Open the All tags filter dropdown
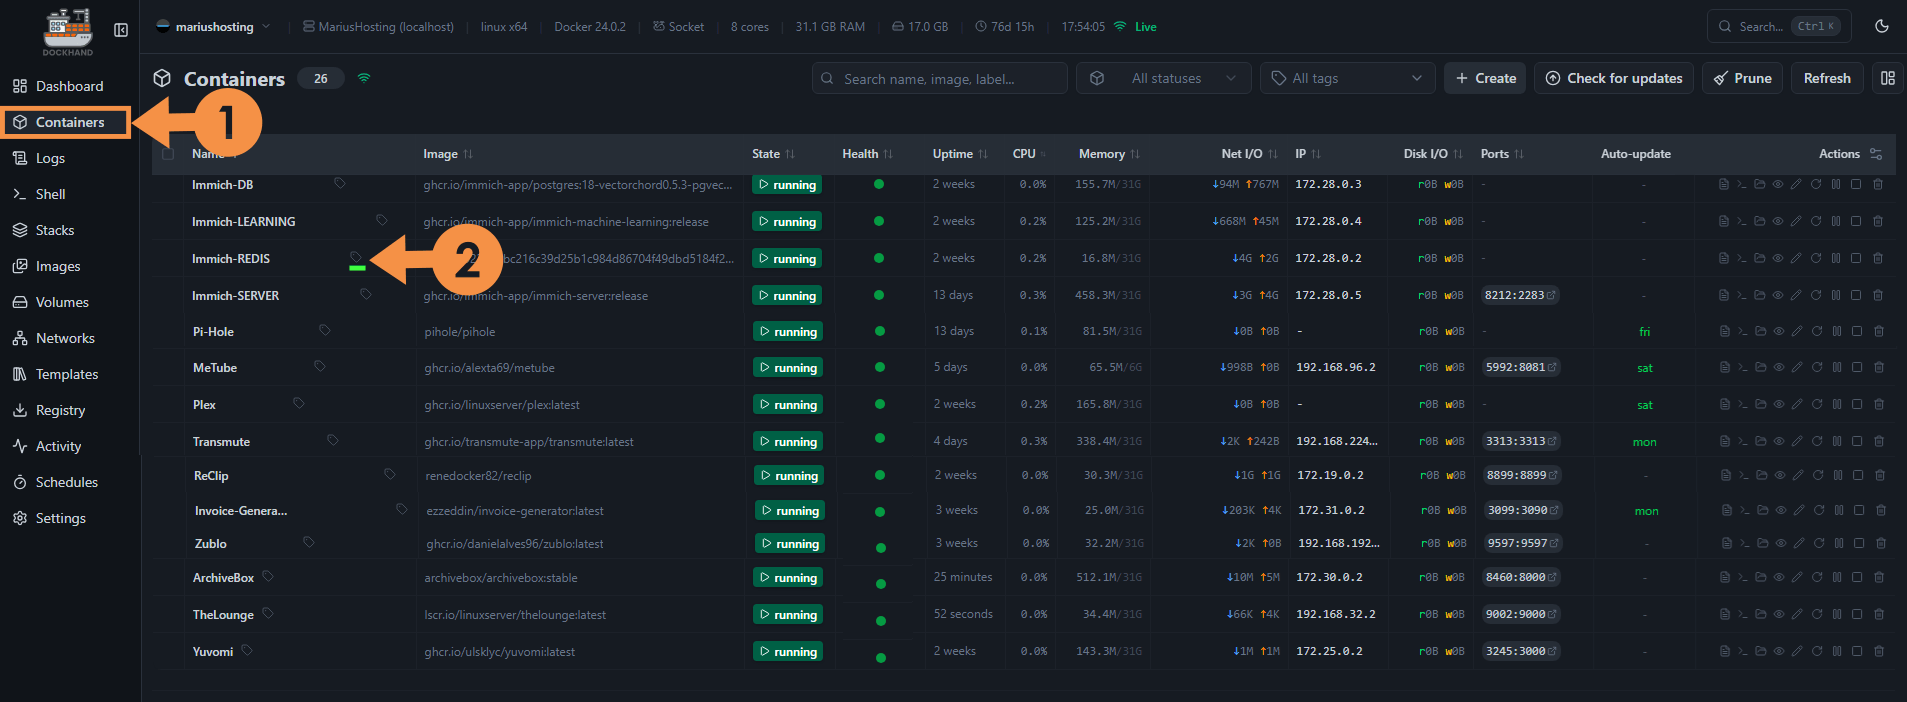Image resolution: width=1907 pixels, height=702 pixels. pyautogui.click(x=1347, y=78)
